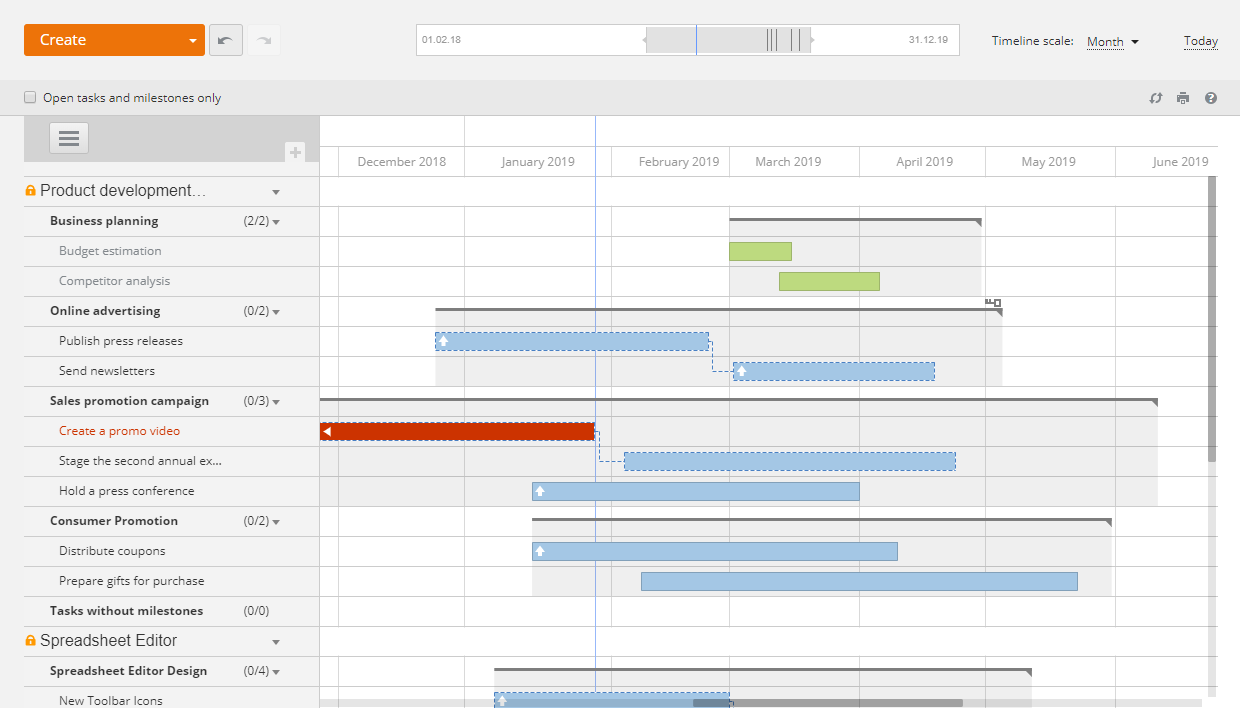
Task: Collapse the Product development project
Action: pos(276,192)
